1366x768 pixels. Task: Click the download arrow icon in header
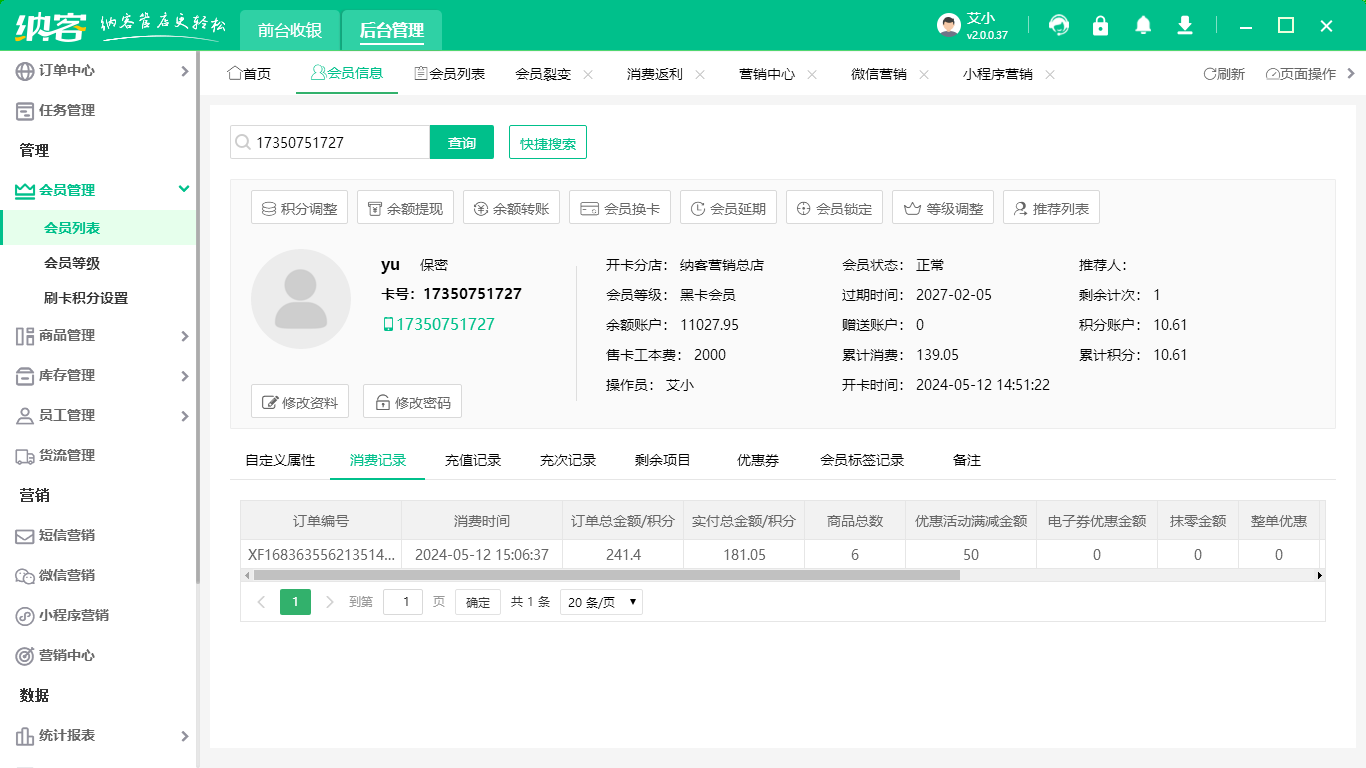(x=1185, y=26)
